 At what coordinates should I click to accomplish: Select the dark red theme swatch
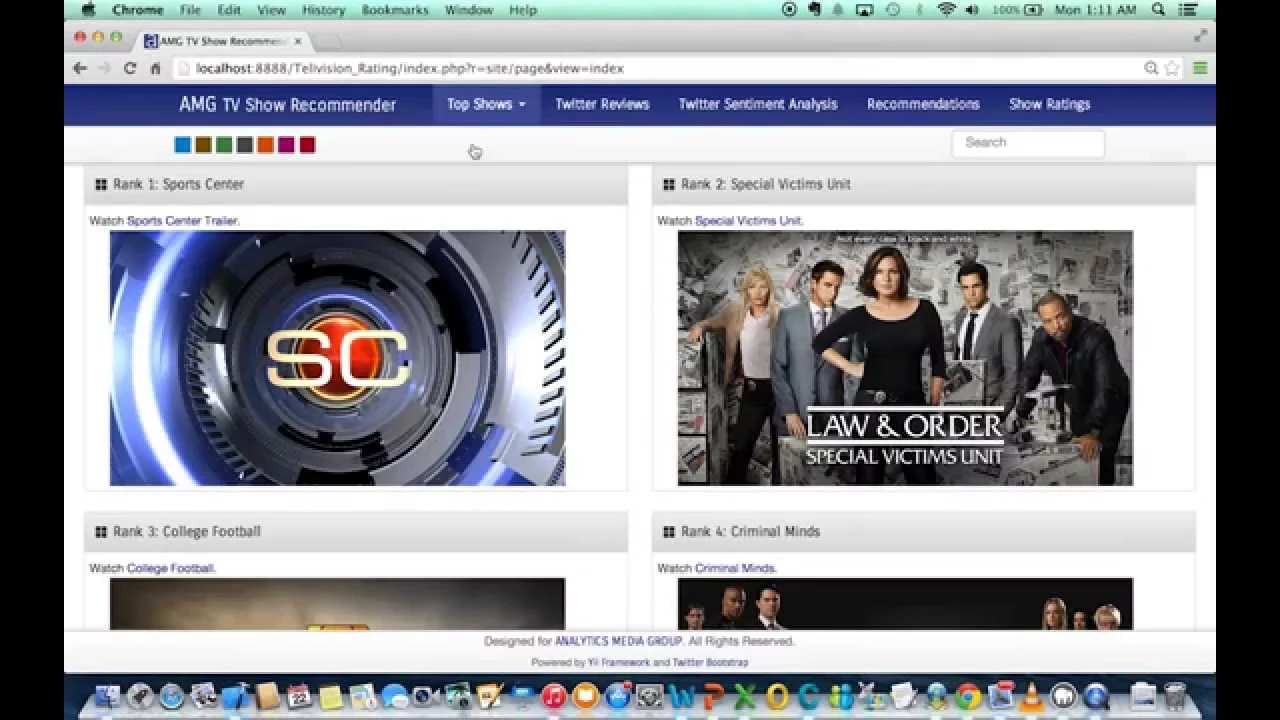(307, 145)
